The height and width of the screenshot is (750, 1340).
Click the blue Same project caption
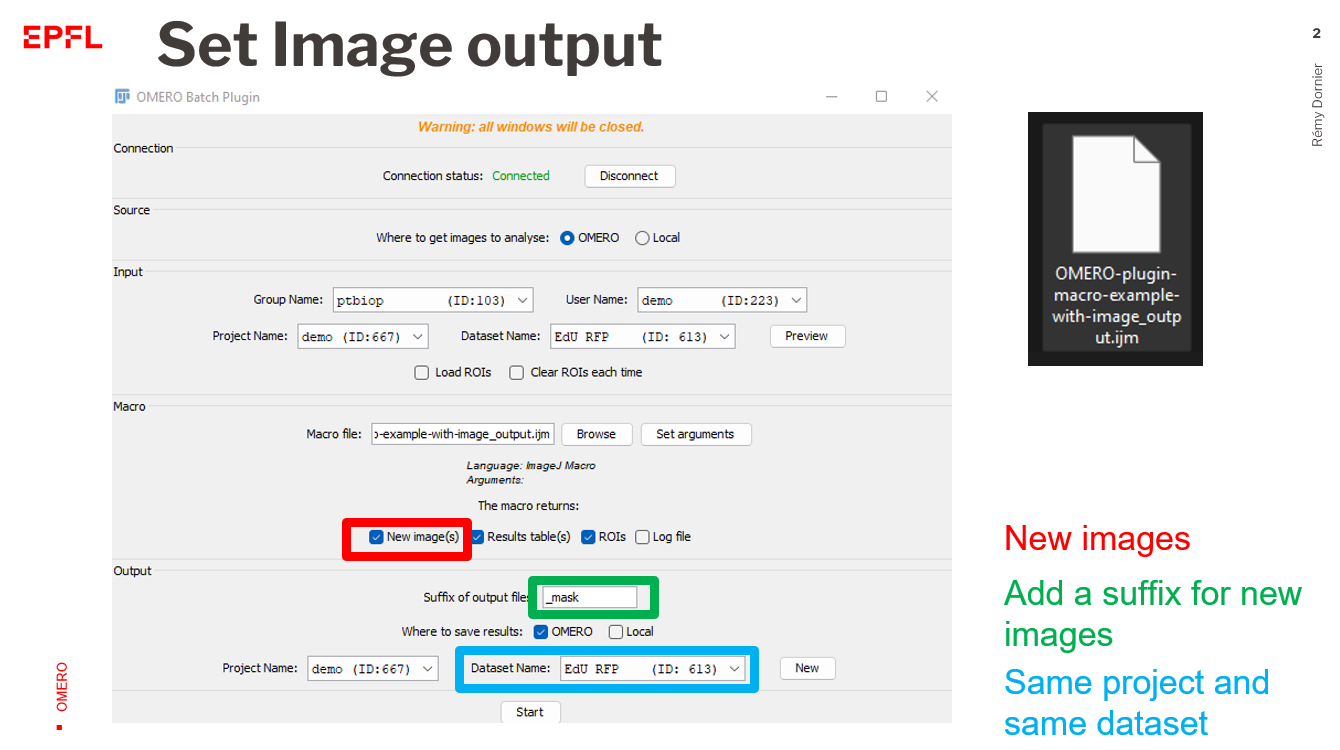click(x=1136, y=702)
